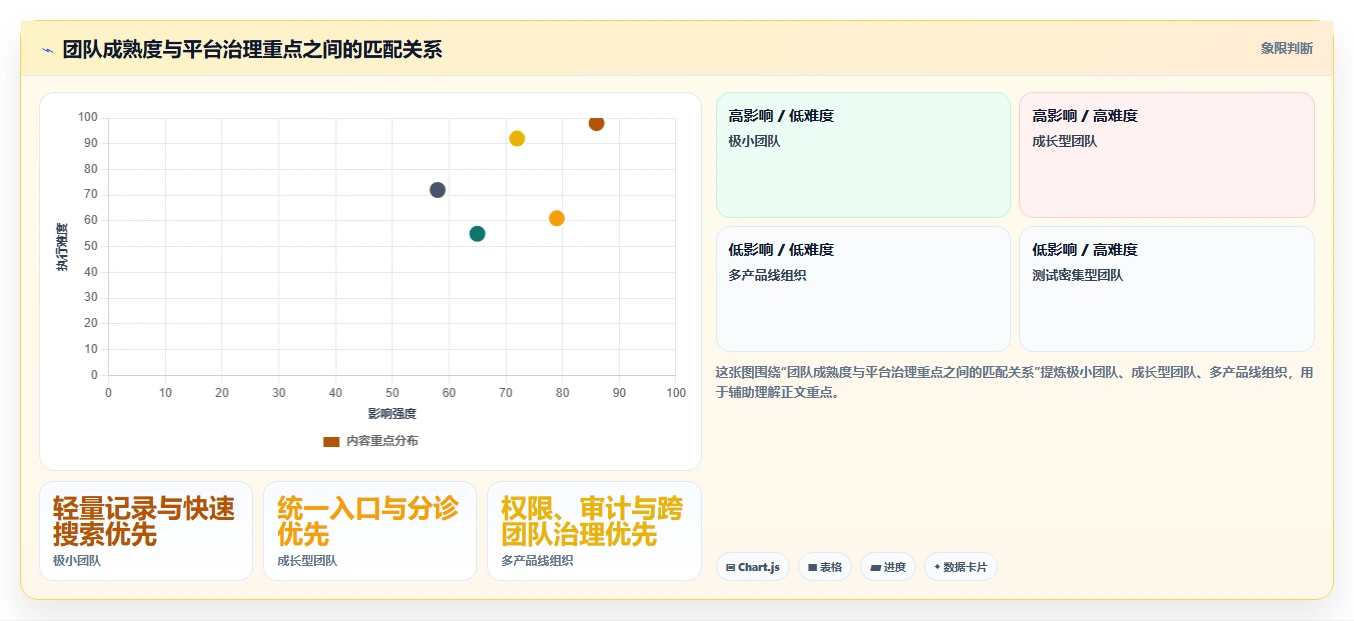Click the yellow scatter point at 执行难度 92
The image size is (1354, 621).
point(517,139)
